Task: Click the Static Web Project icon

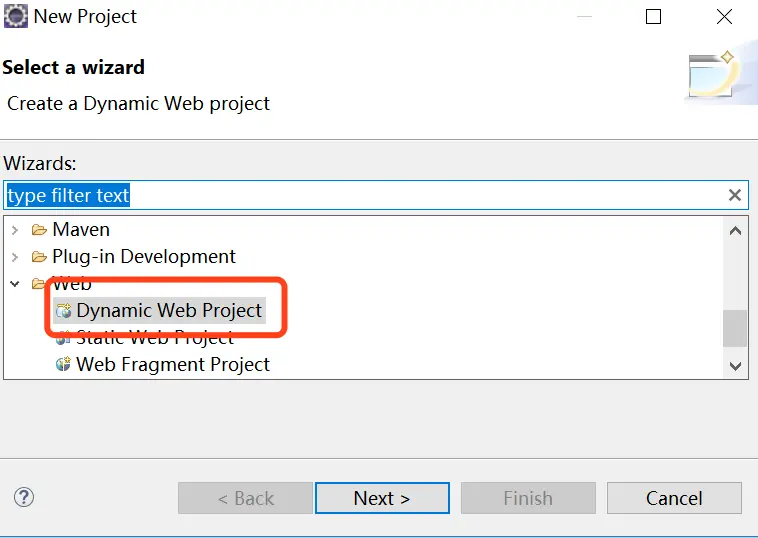Action: click(x=64, y=338)
